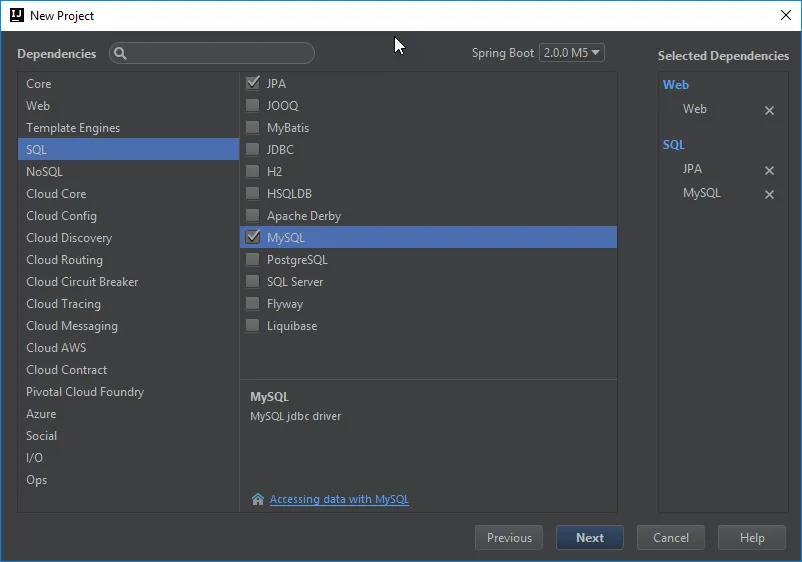Click the search magnifier icon

click(120, 53)
